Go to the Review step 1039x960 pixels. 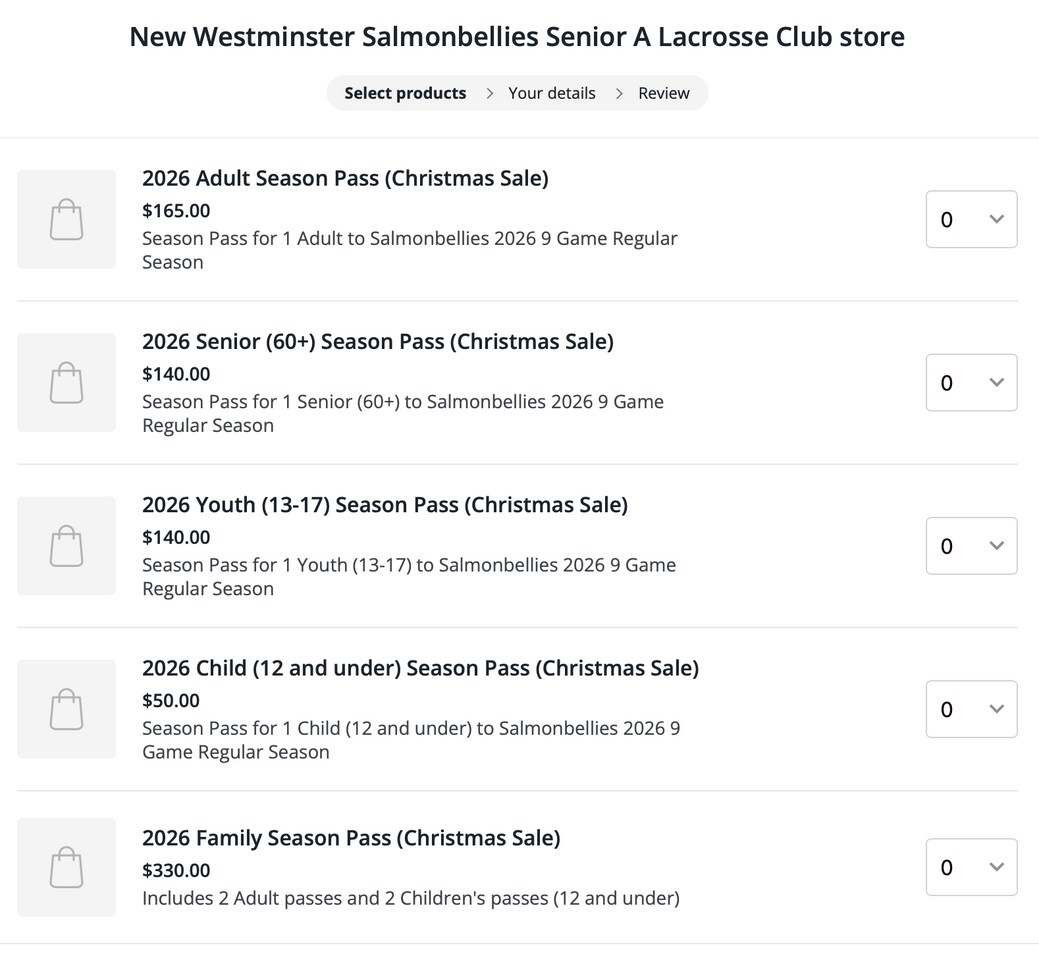664,93
